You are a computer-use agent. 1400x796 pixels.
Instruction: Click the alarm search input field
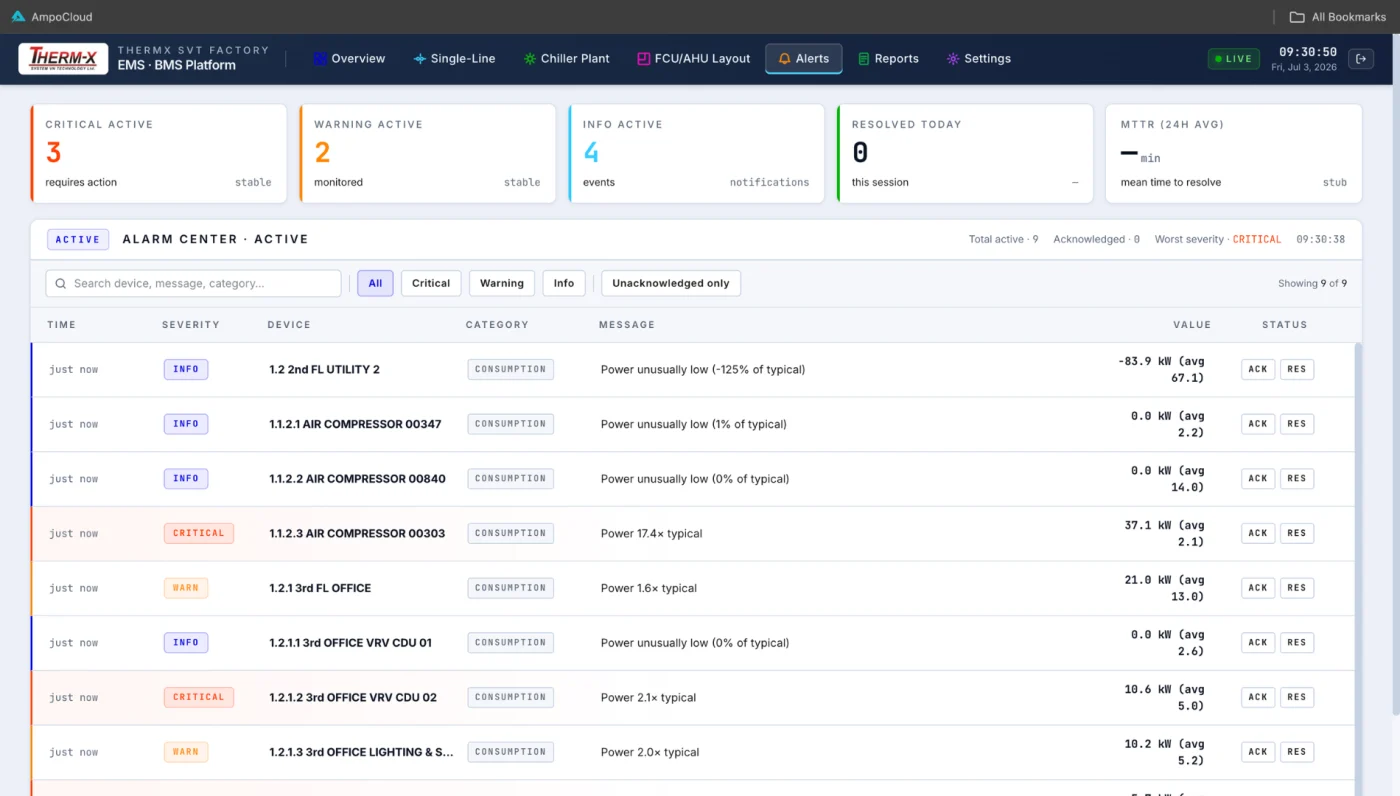click(x=194, y=283)
